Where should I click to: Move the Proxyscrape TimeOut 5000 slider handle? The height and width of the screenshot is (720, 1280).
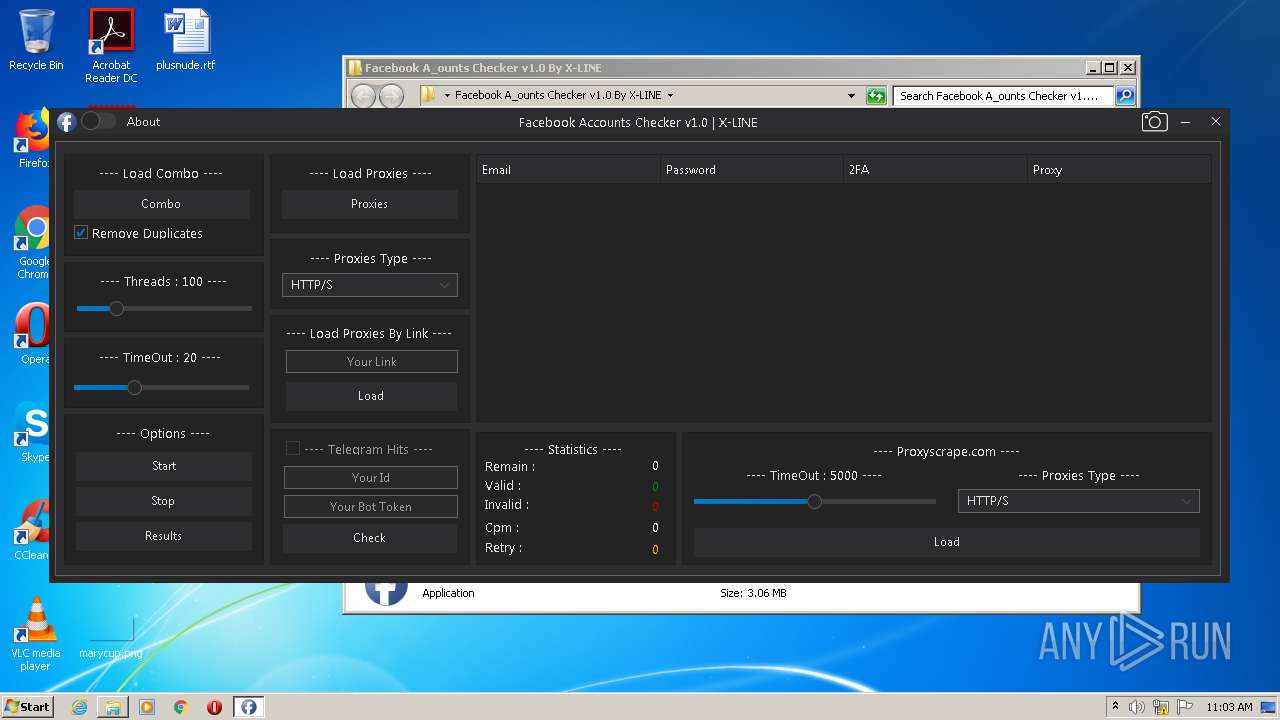[x=814, y=501]
